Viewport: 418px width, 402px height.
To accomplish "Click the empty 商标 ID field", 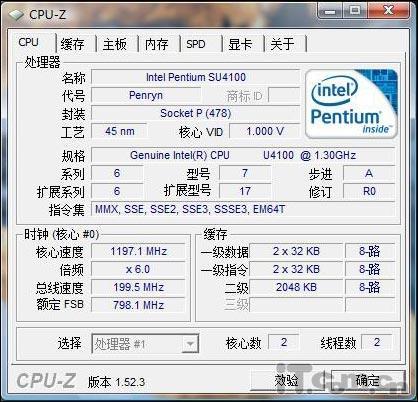I will pos(284,95).
